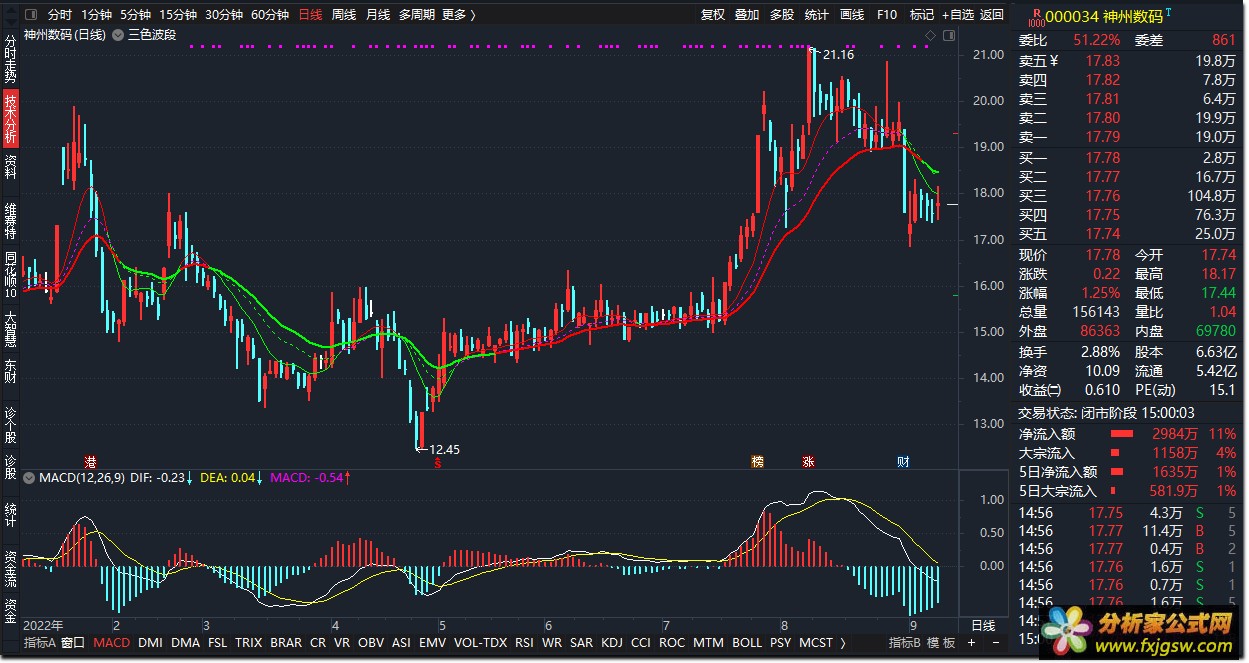The image size is (1249, 663).
Task: Open 东财 in the left sidebar
Action: coord(10,371)
